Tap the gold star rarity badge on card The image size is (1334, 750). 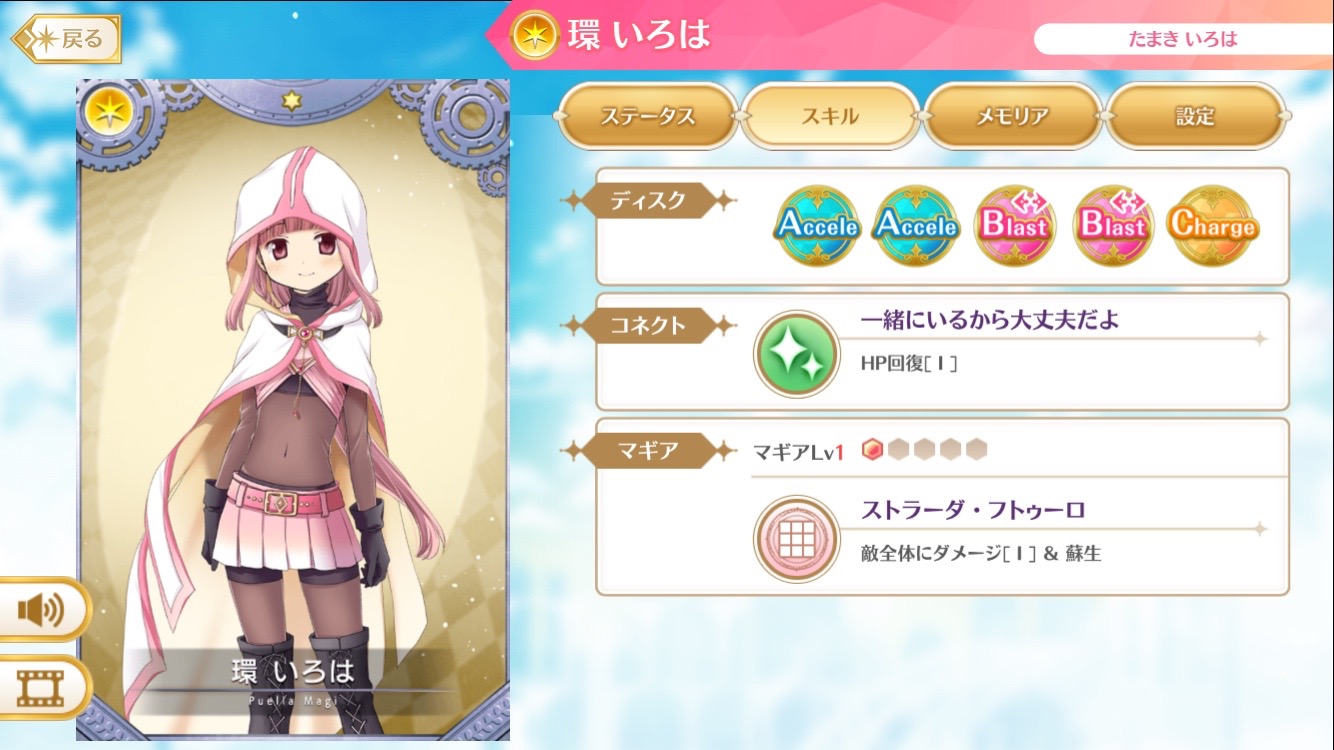coord(107,110)
